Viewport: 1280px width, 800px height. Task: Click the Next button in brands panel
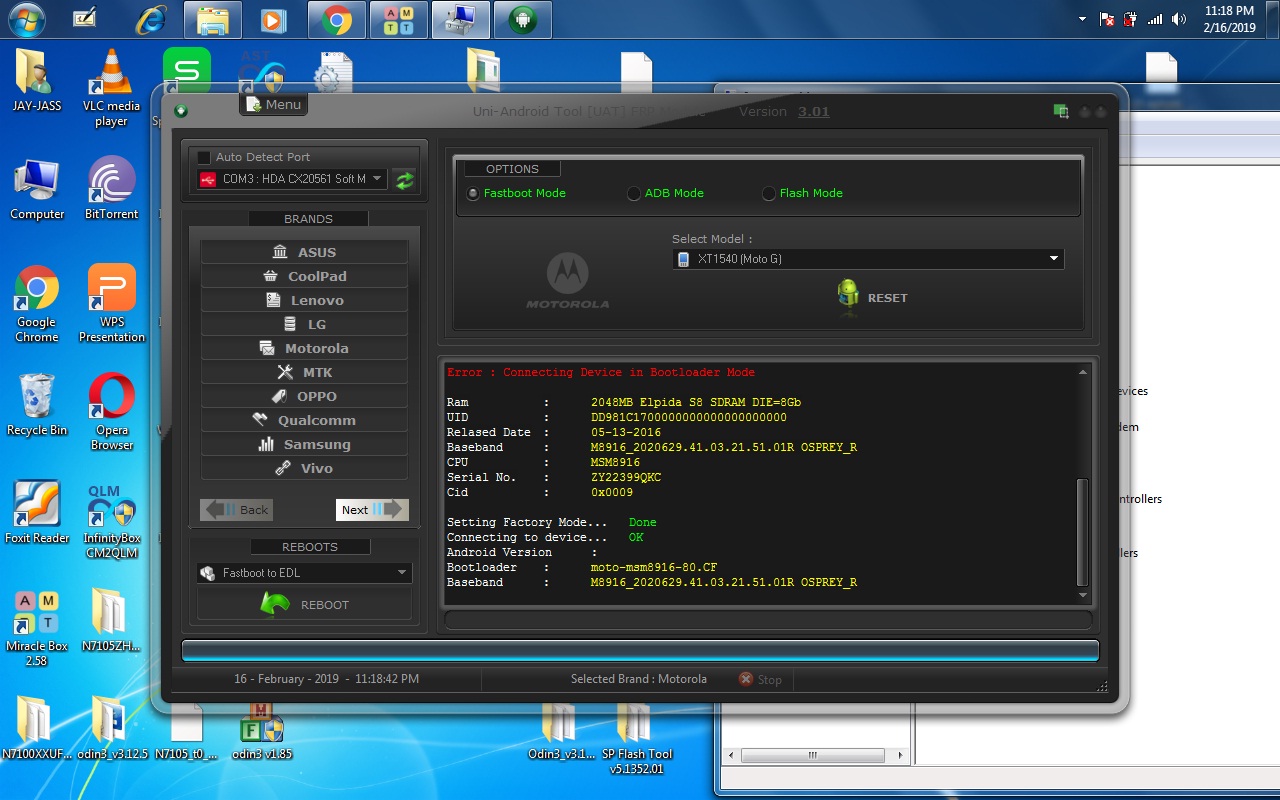(x=372, y=510)
